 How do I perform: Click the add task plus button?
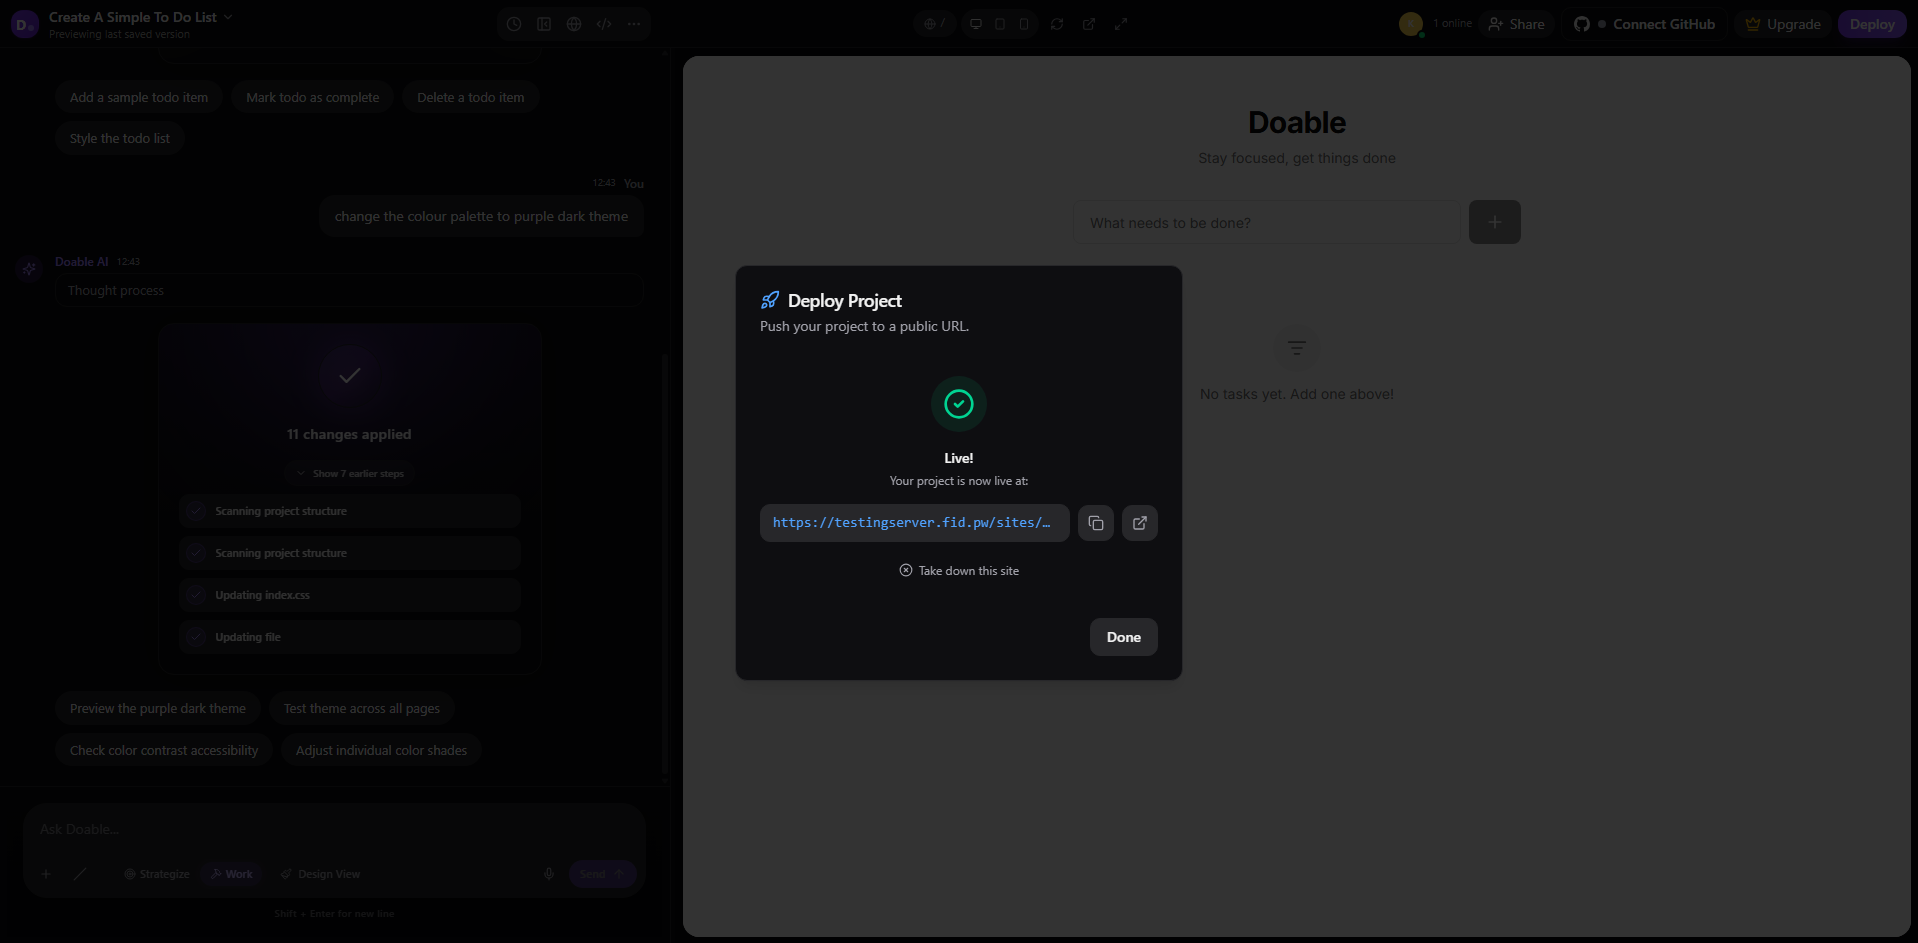point(1495,222)
